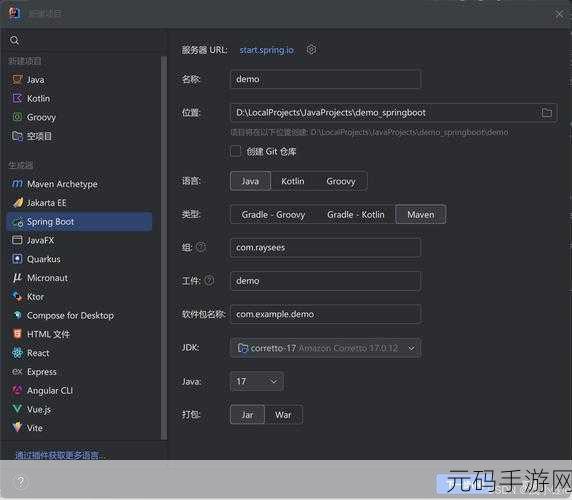Choose the Vite generator icon
Image resolution: width=572 pixels, height=500 pixels.
[x=17, y=427]
